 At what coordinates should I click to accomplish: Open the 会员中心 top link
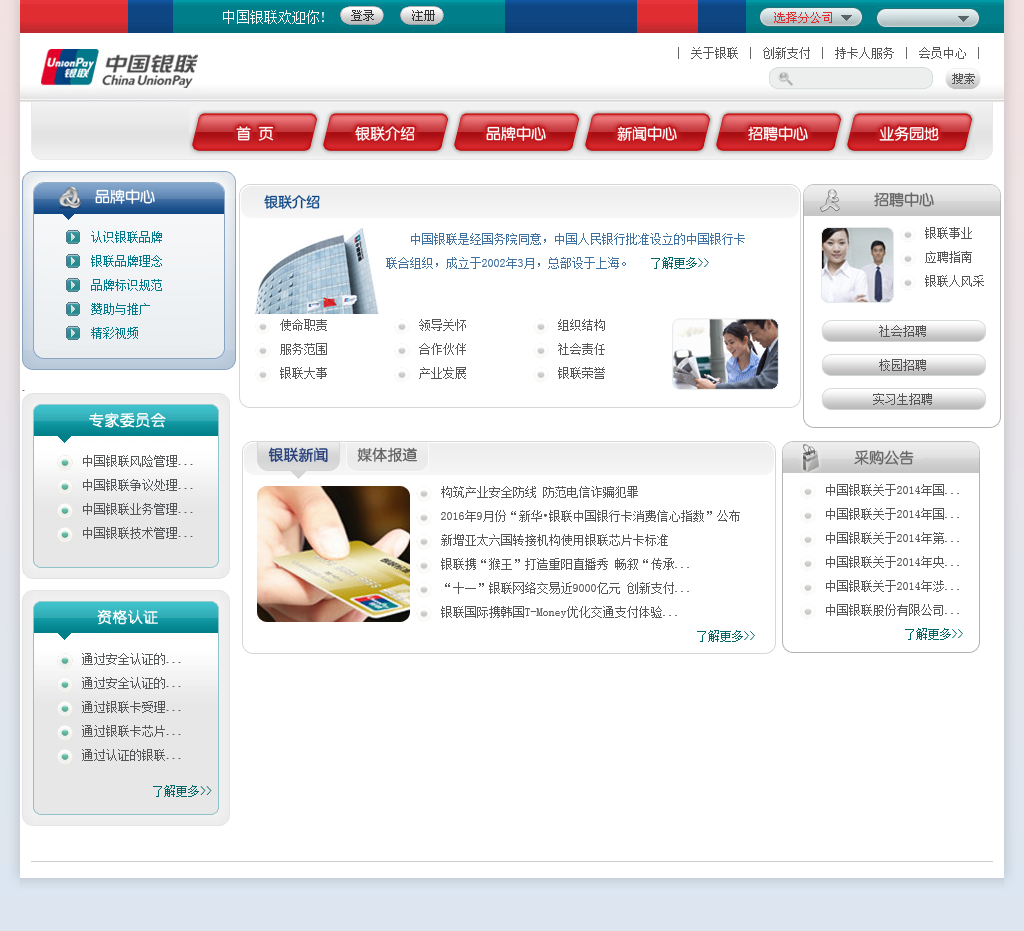tap(942, 54)
